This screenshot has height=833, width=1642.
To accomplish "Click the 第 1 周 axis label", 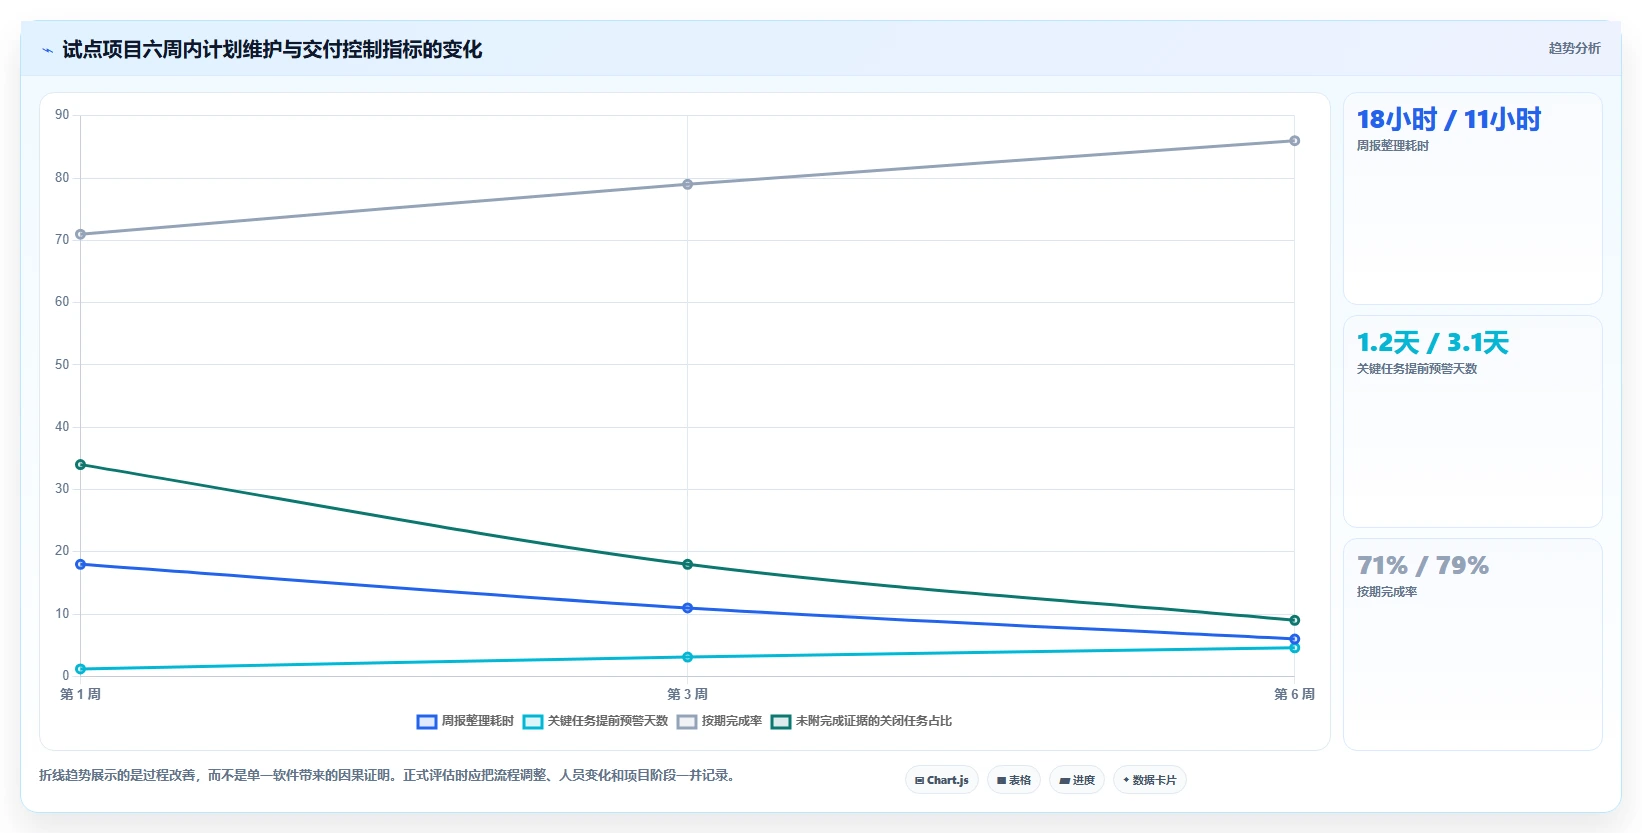I will point(80,694).
